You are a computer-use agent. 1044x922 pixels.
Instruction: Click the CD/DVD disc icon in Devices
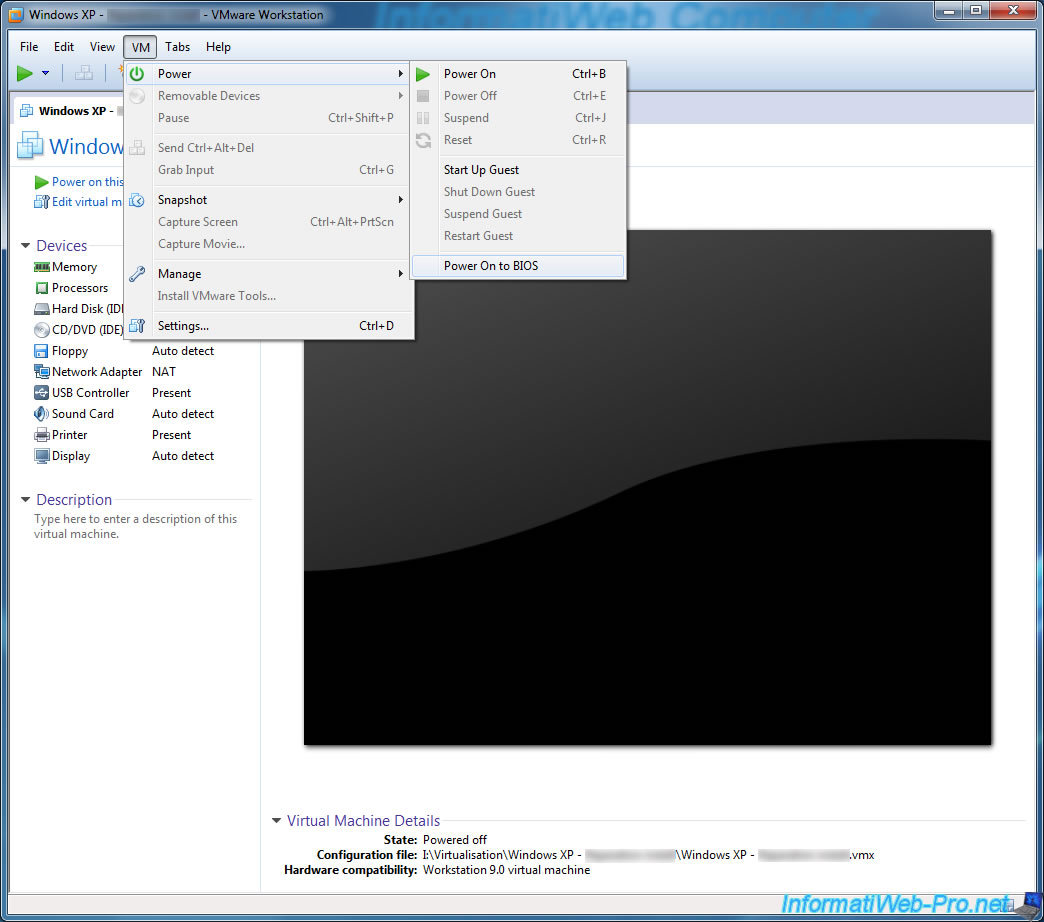tap(41, 330)
